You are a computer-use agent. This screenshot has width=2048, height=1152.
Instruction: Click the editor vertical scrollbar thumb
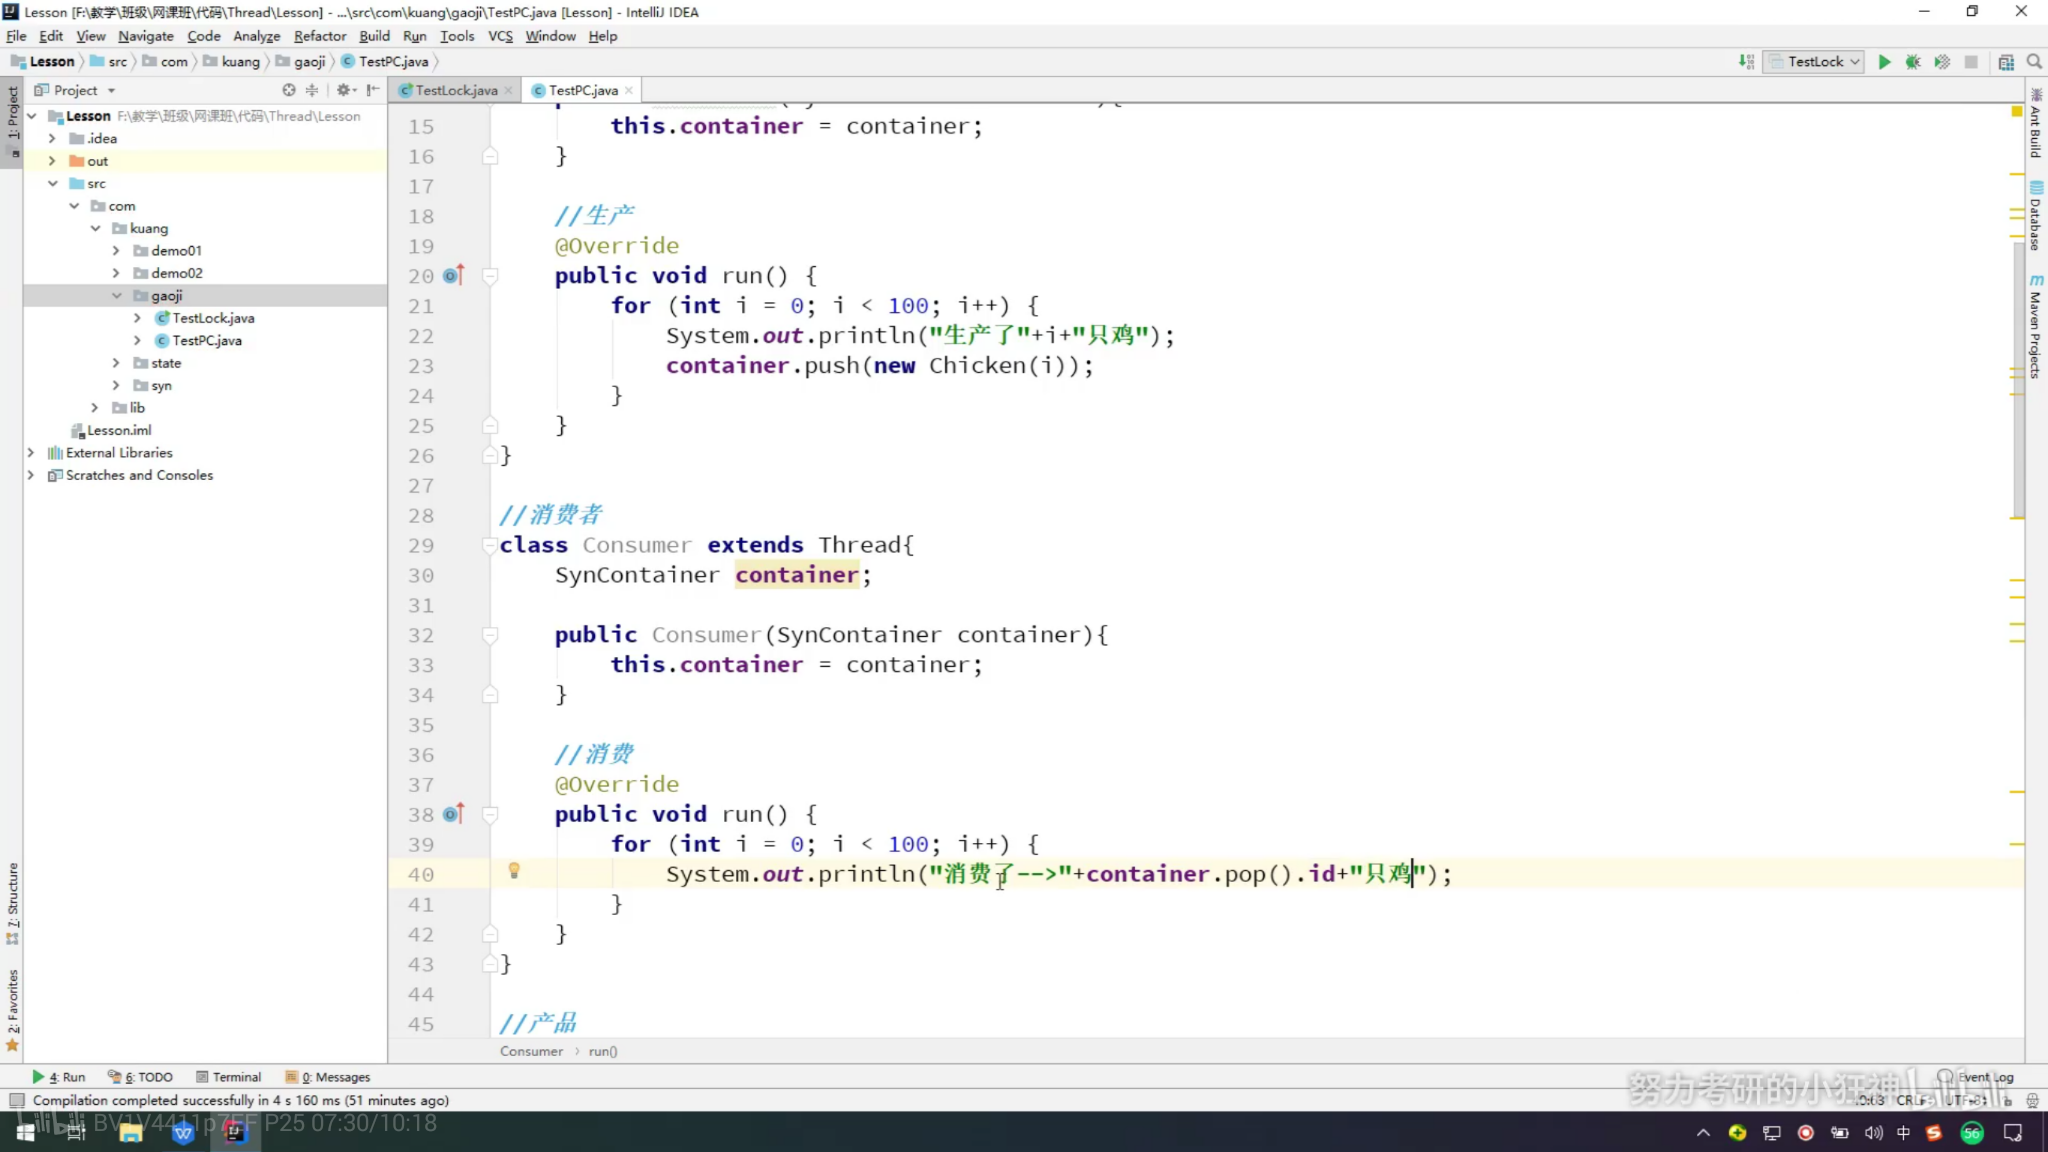2018,380
